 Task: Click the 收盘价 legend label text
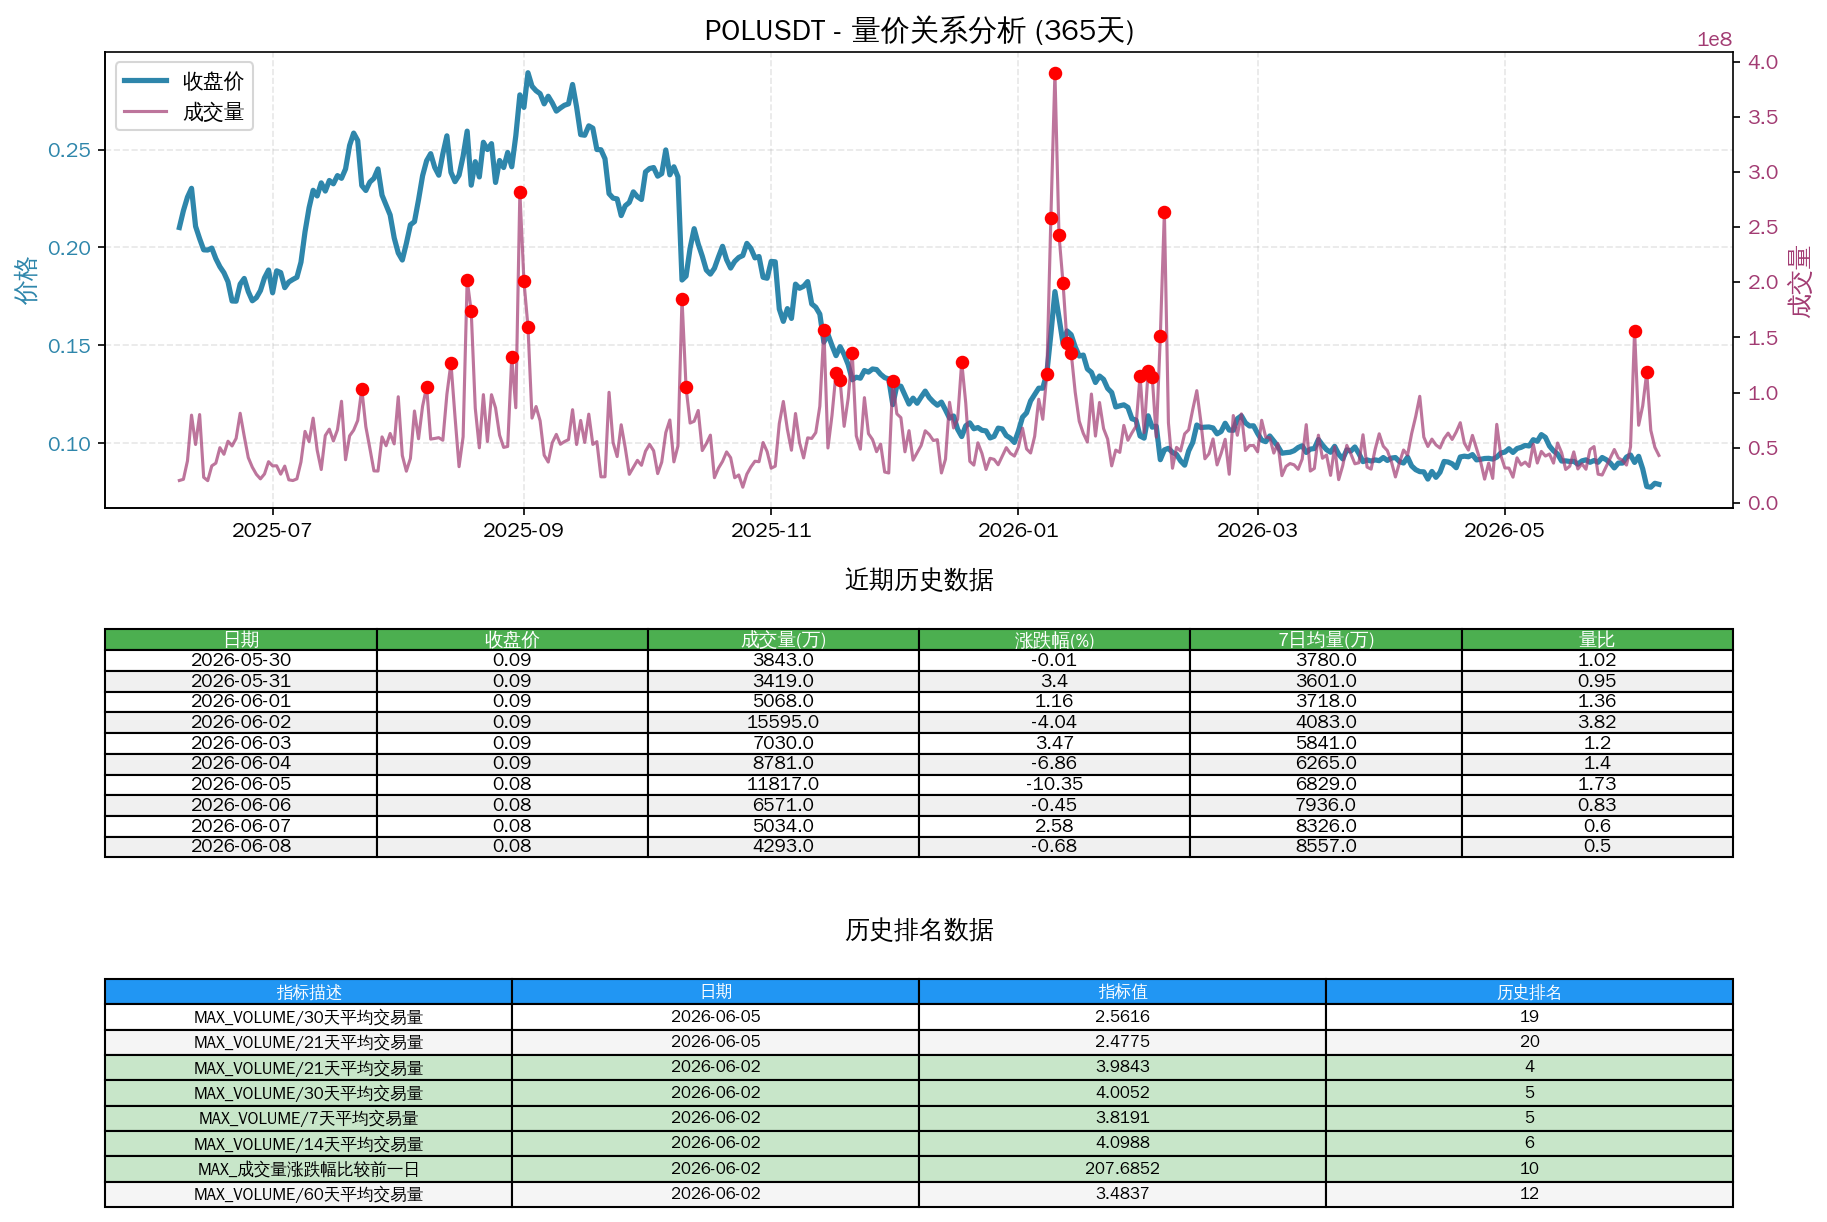(213, 81)
